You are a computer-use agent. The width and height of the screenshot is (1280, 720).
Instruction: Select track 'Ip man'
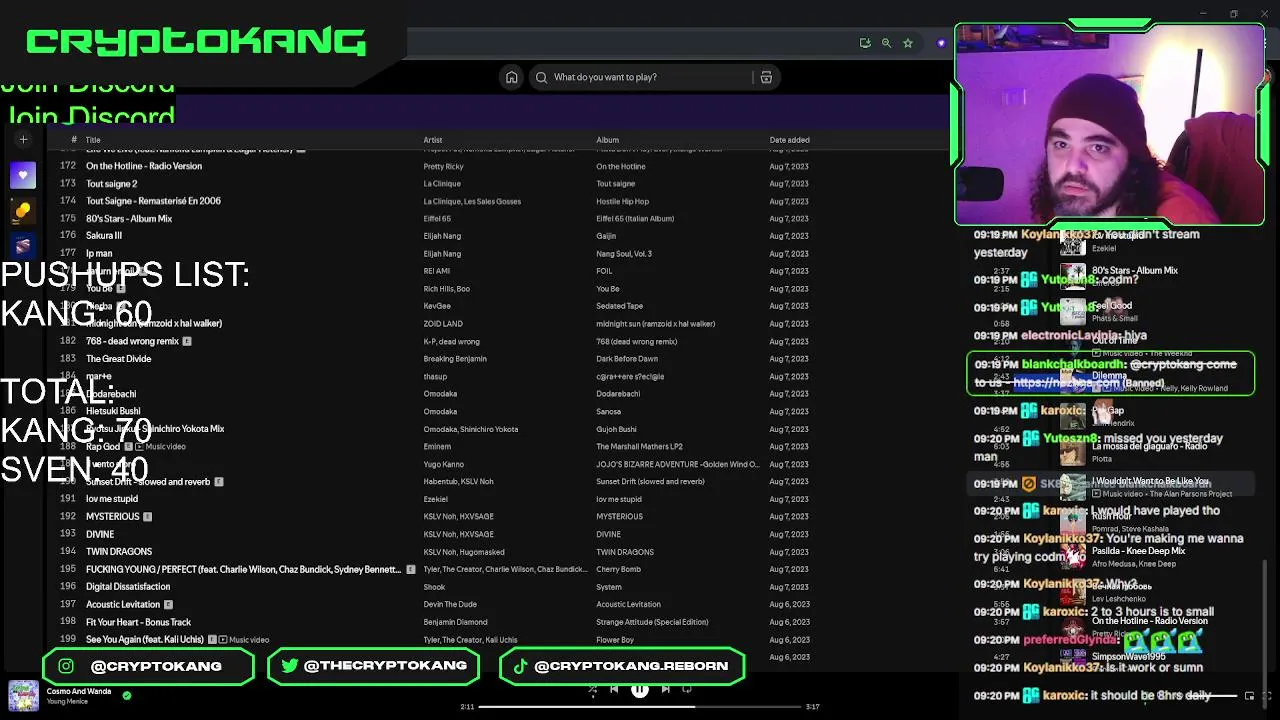[x=99, y=254]
